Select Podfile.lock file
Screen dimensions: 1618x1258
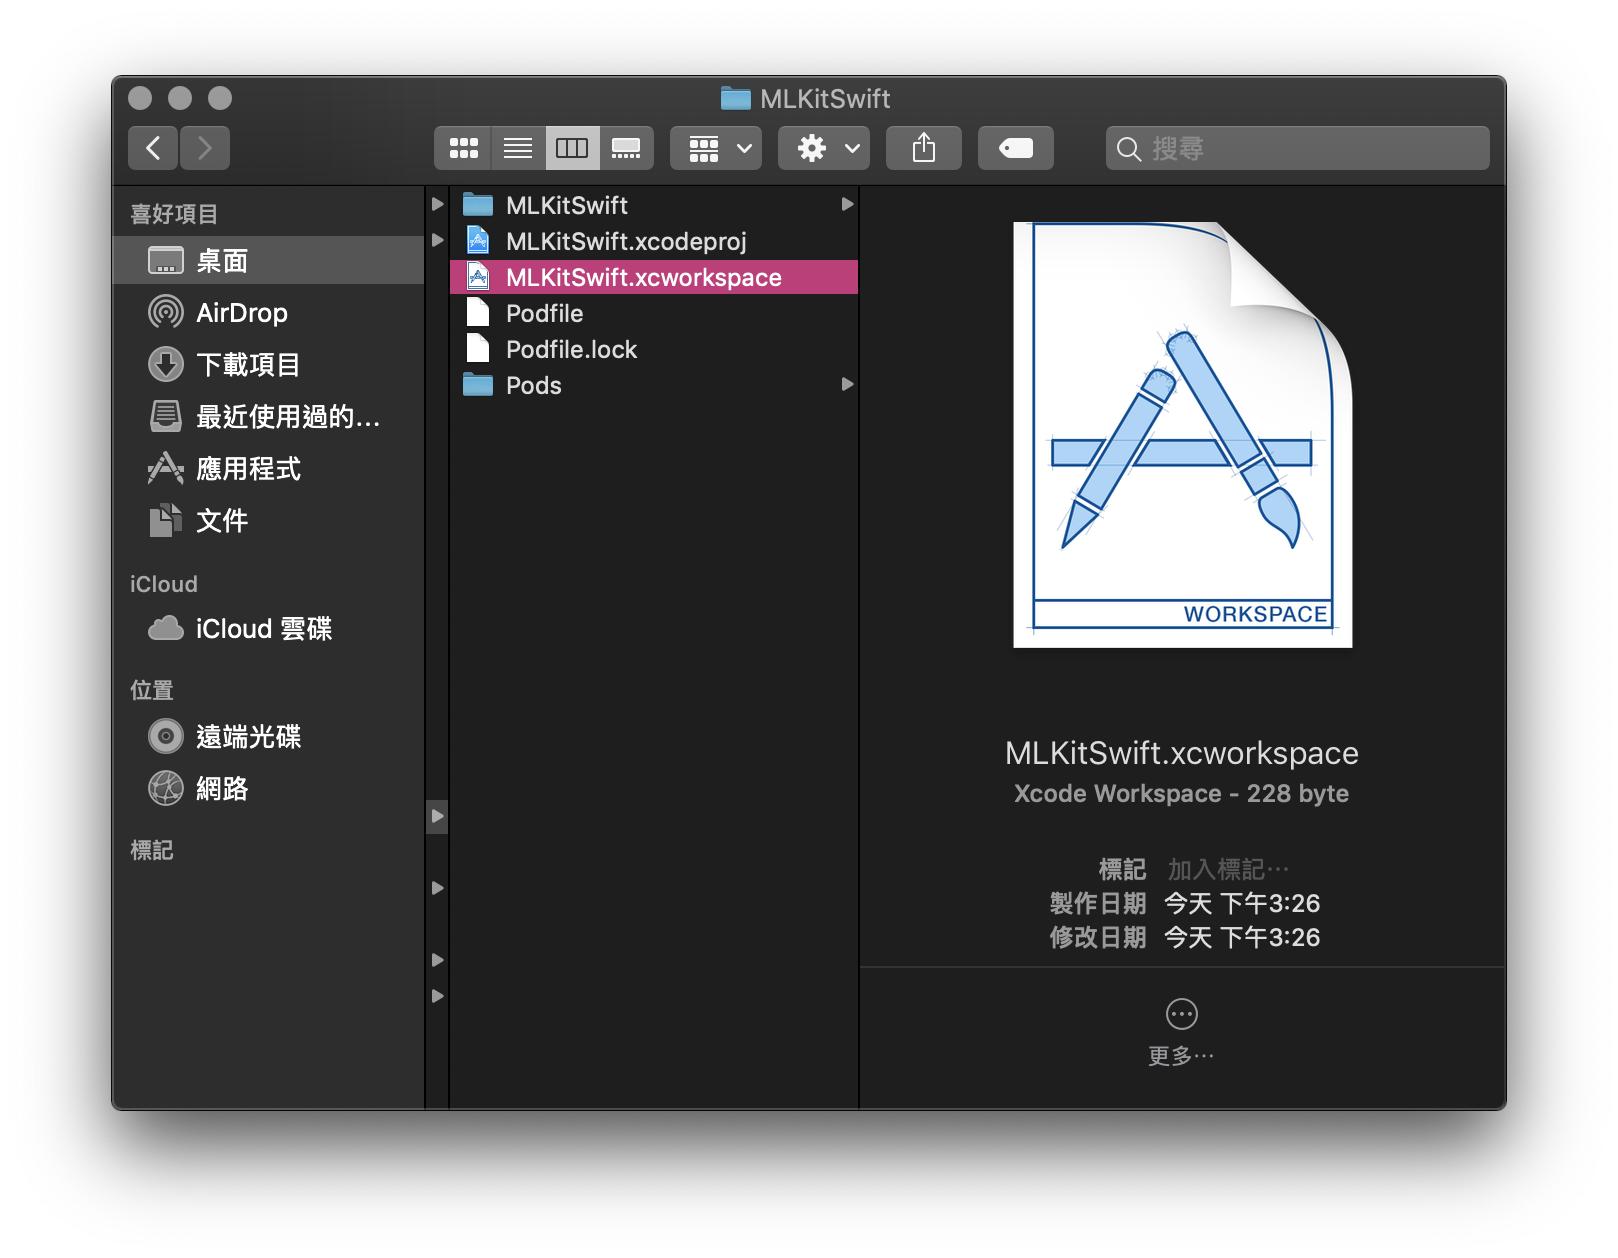pos(654,349)
